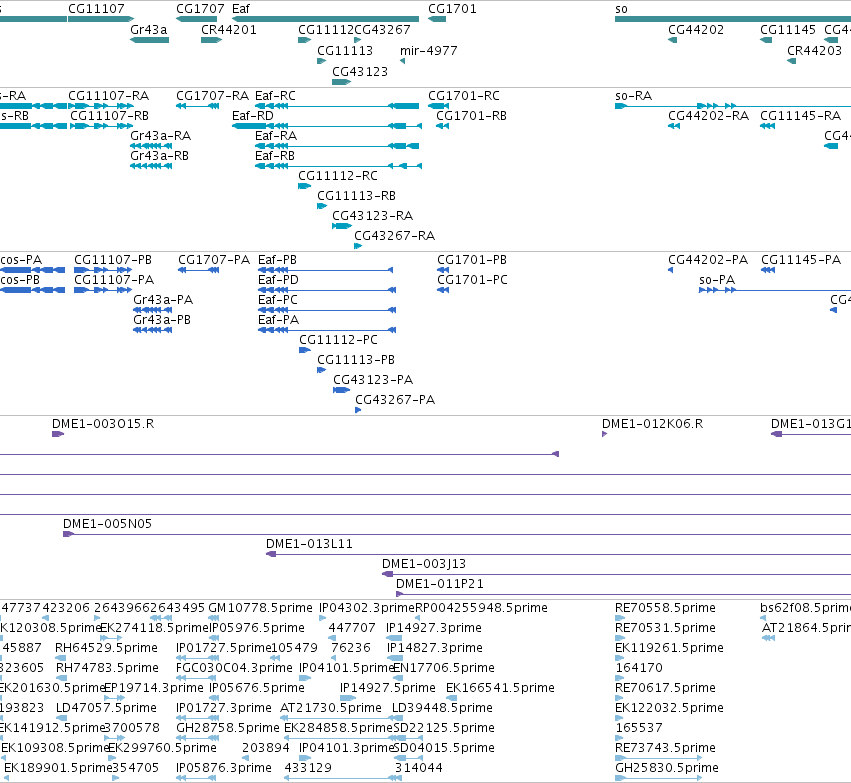Click protein Eaf-PA
The width and height of the screenshot is (851, 783).
click(278, 320)
